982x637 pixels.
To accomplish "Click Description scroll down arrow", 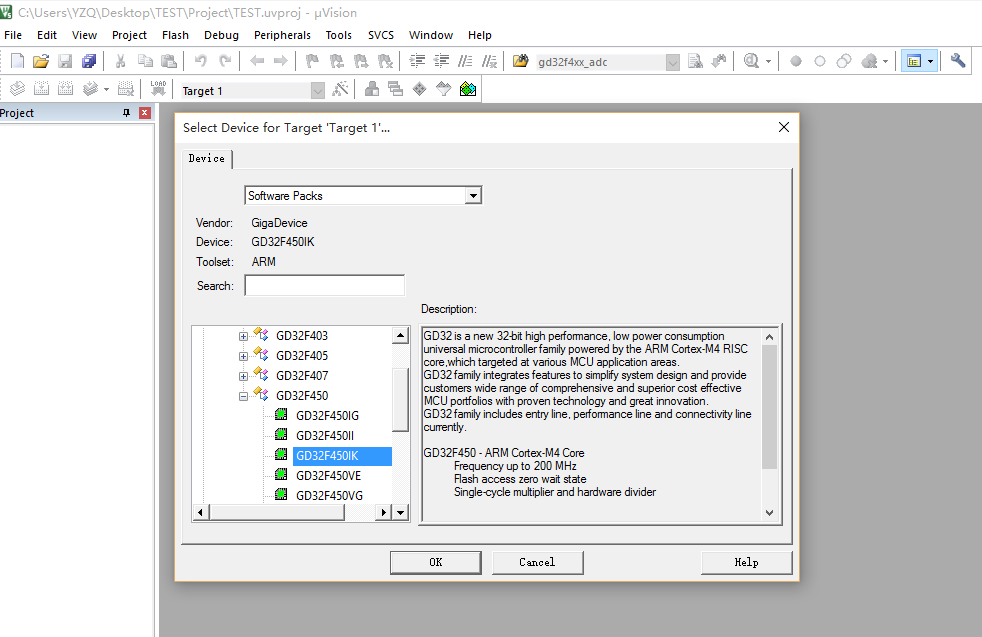I will tap(769, 513).
